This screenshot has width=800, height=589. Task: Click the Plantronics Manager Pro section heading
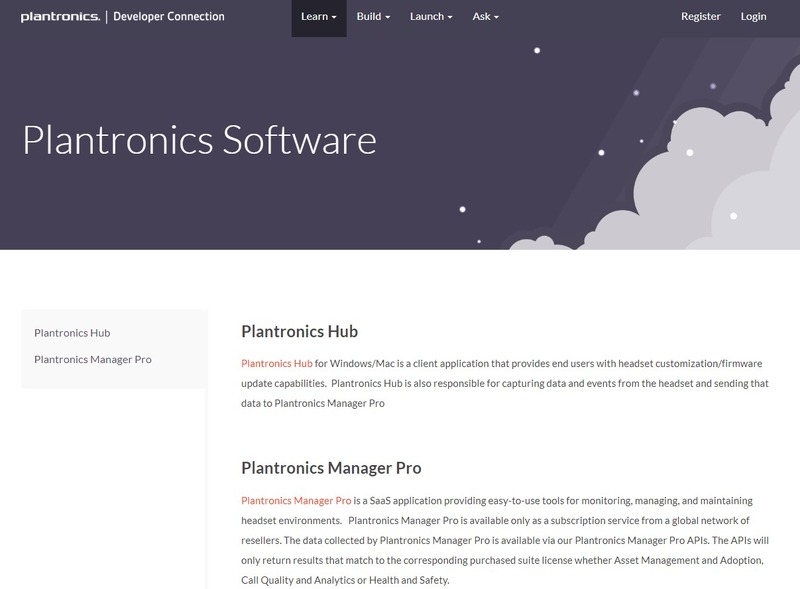click(x=331, y=468)
